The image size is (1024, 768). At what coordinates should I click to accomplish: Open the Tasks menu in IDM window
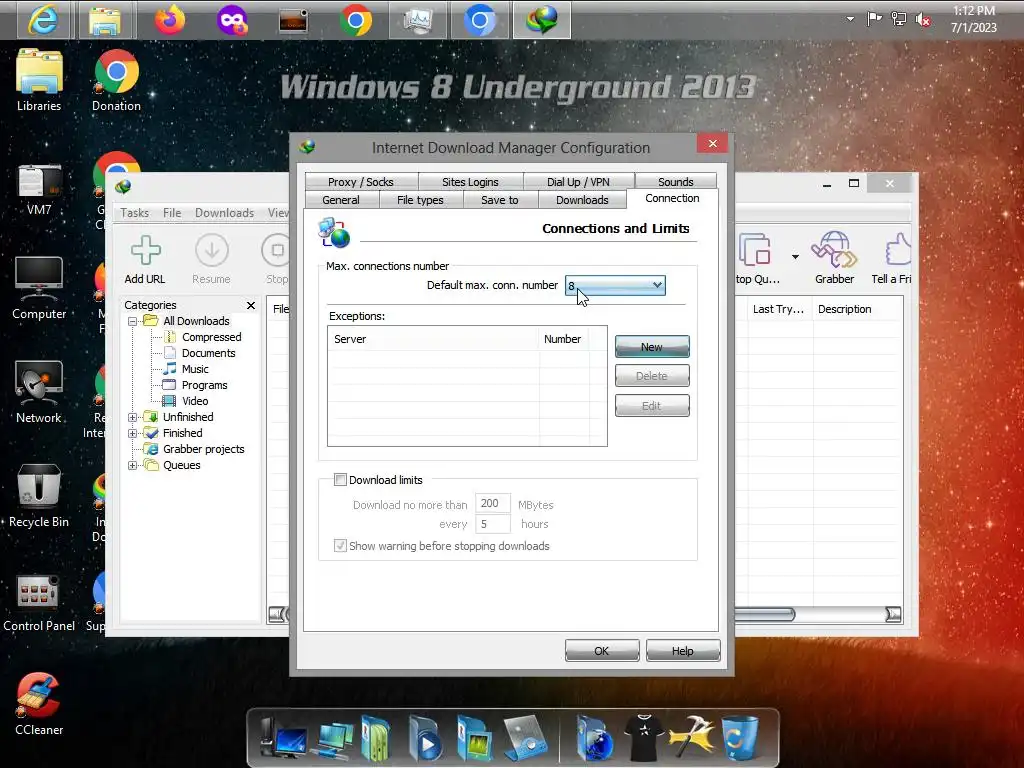[135, 213]
